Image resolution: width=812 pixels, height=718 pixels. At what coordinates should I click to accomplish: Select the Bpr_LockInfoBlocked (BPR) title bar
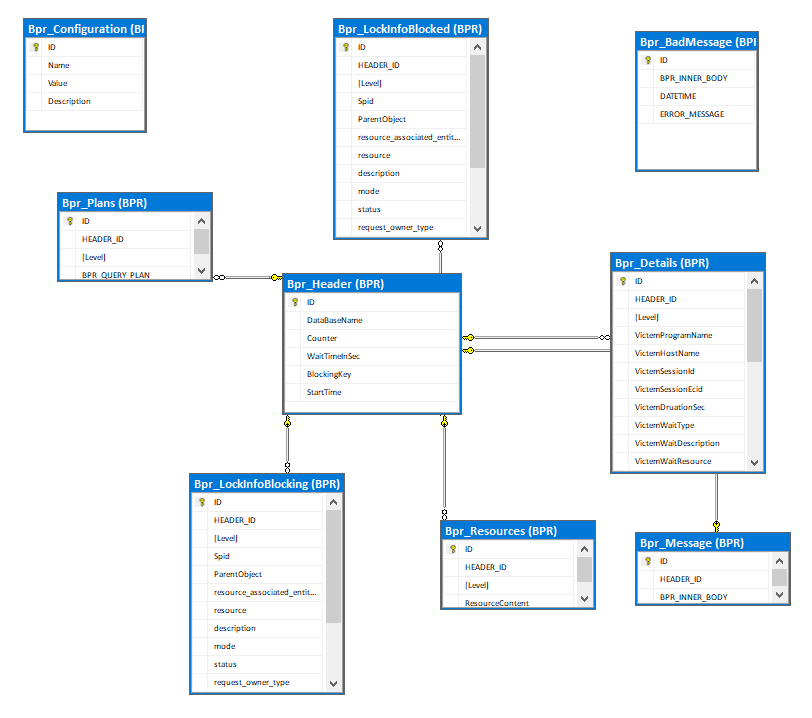[411, 29]
